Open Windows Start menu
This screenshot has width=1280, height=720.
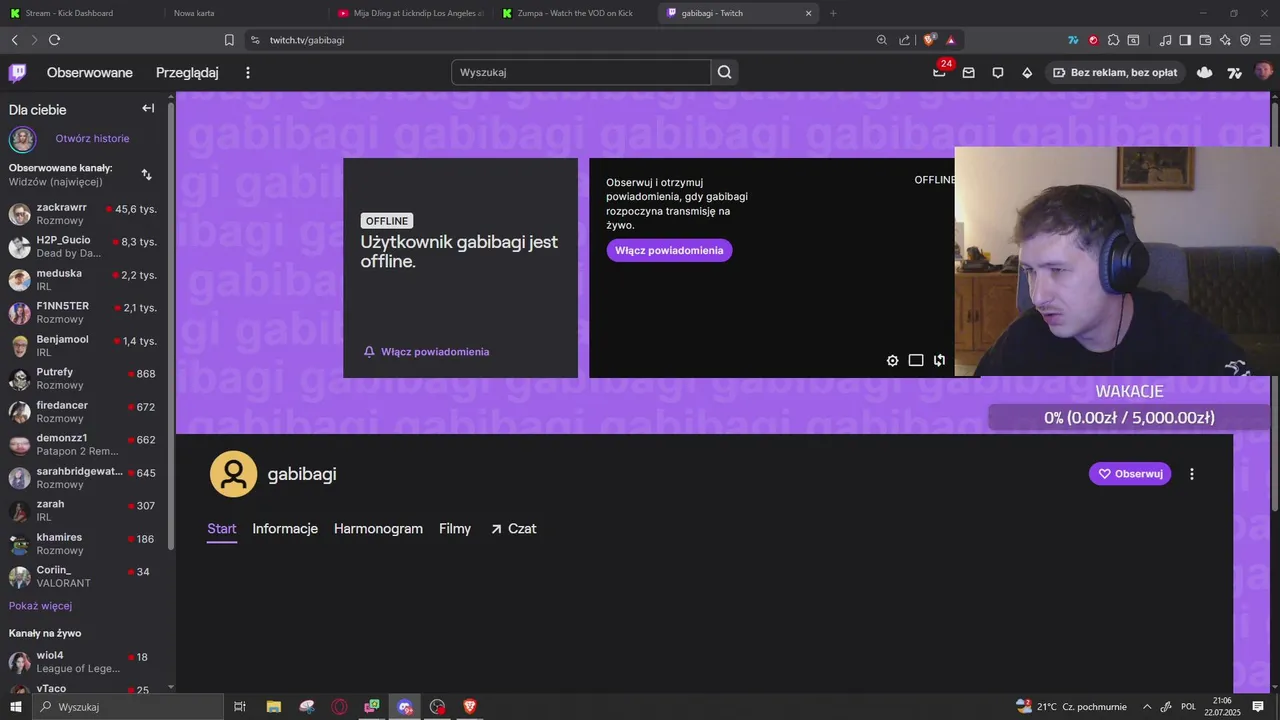pos(15,707)
